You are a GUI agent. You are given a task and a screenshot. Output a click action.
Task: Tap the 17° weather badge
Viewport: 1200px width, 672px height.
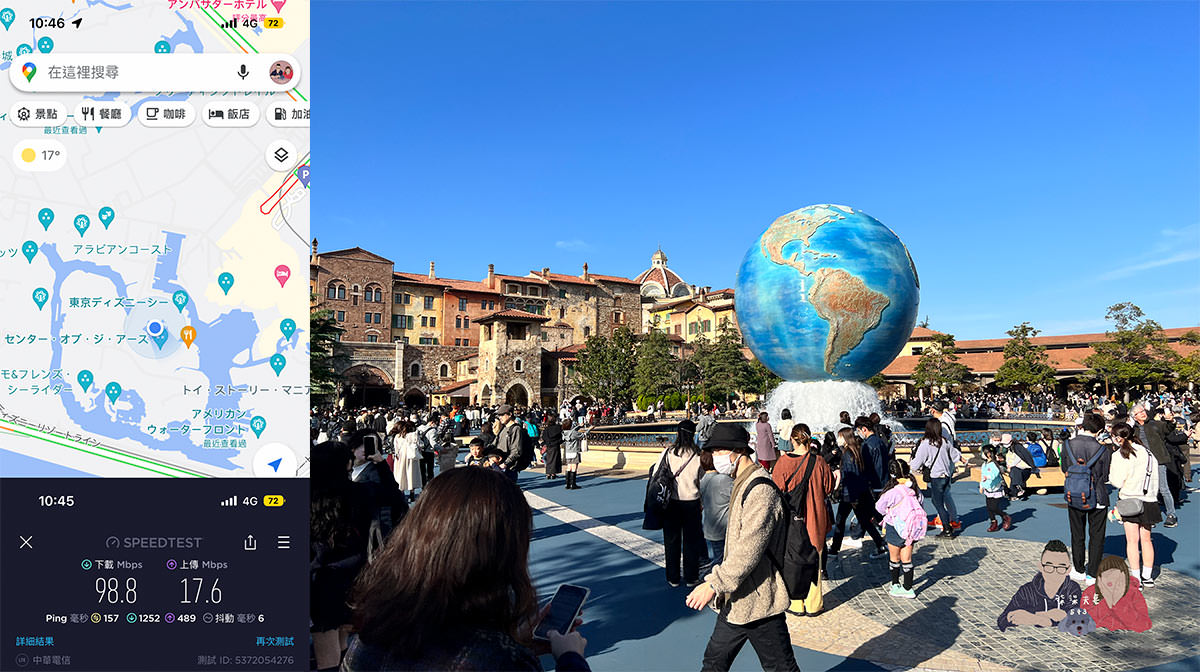[41, 155]
